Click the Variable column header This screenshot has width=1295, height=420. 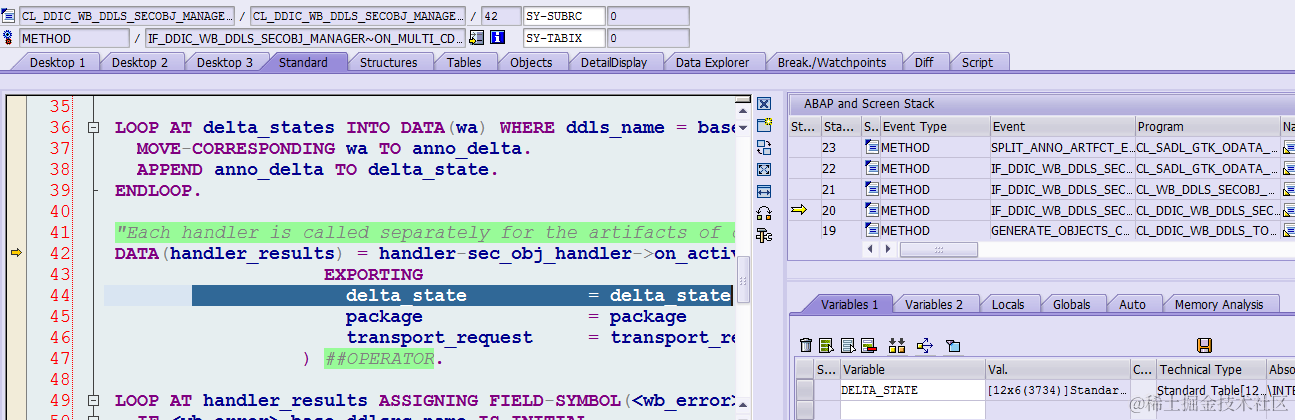pos(912,369)
